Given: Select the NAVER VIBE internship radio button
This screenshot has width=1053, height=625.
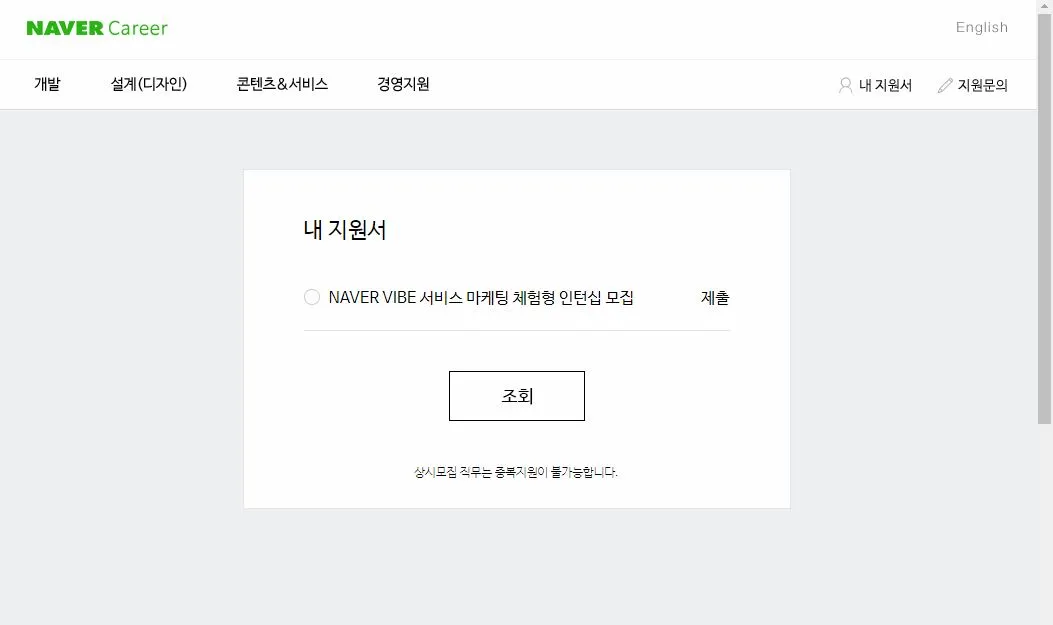Looking at the screenshot, I should pos(312,297).
